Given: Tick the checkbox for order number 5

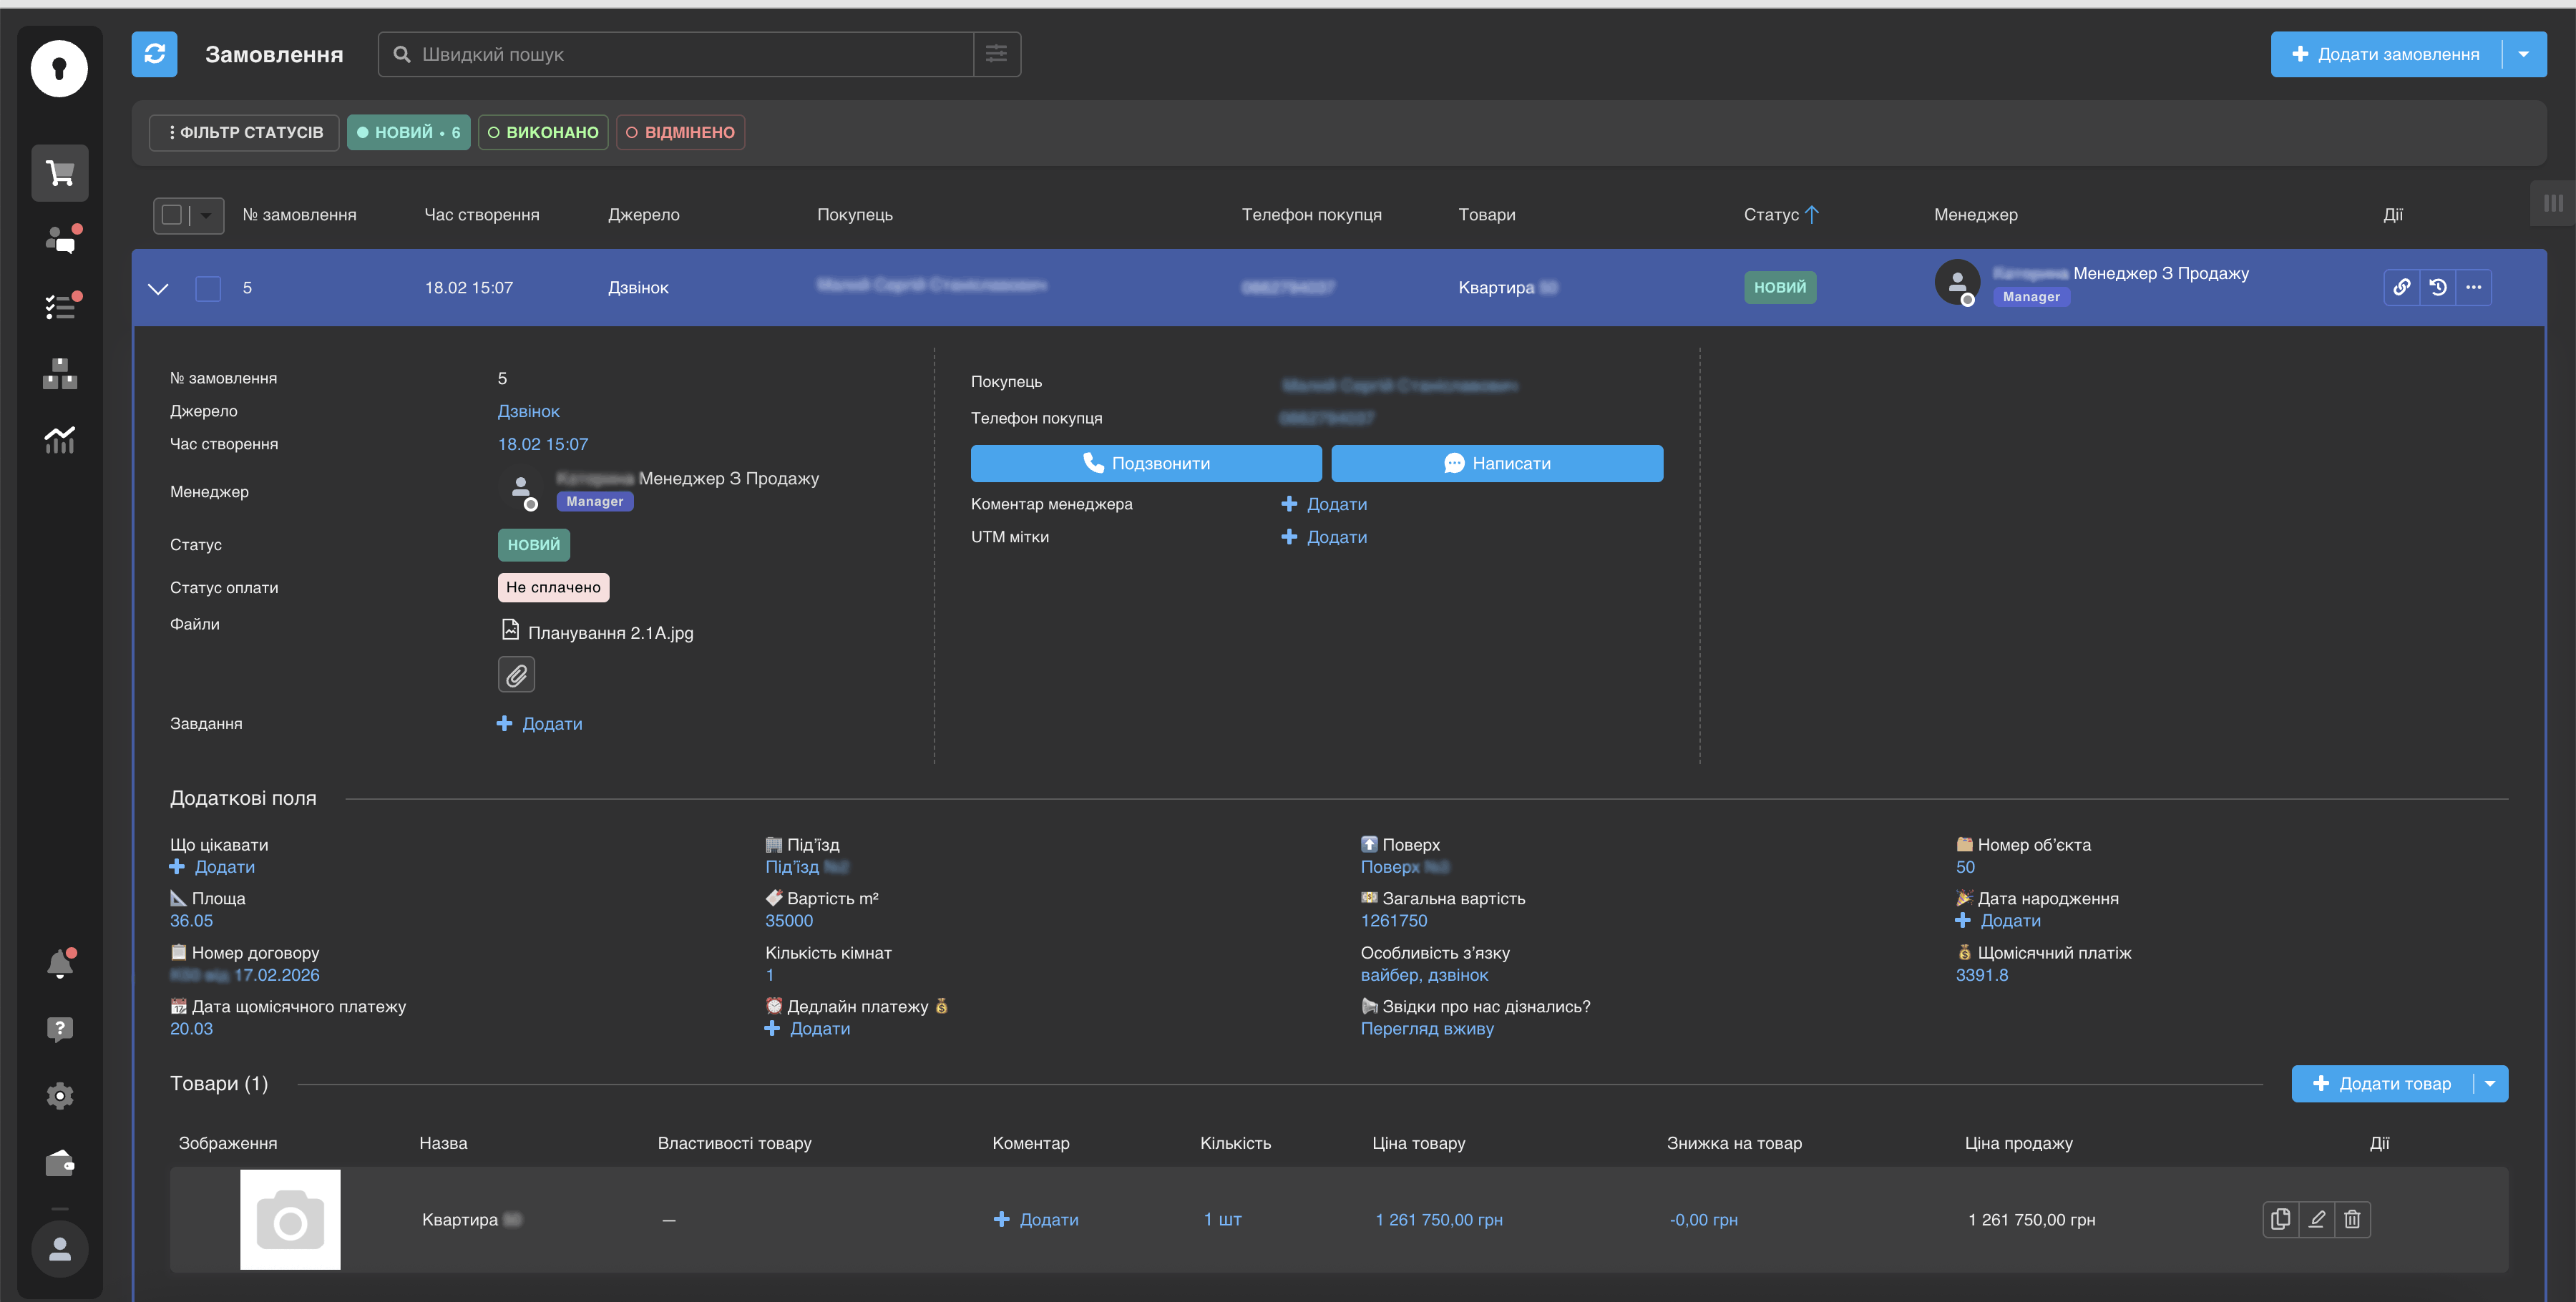Looking at the screenshot, I should 208,288.
